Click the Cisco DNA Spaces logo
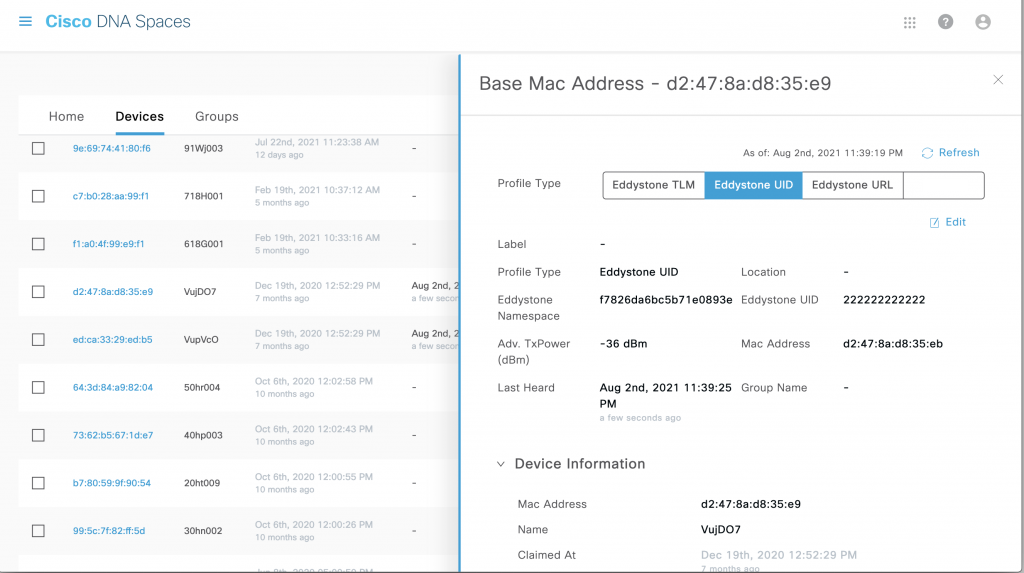 [118, 22]
